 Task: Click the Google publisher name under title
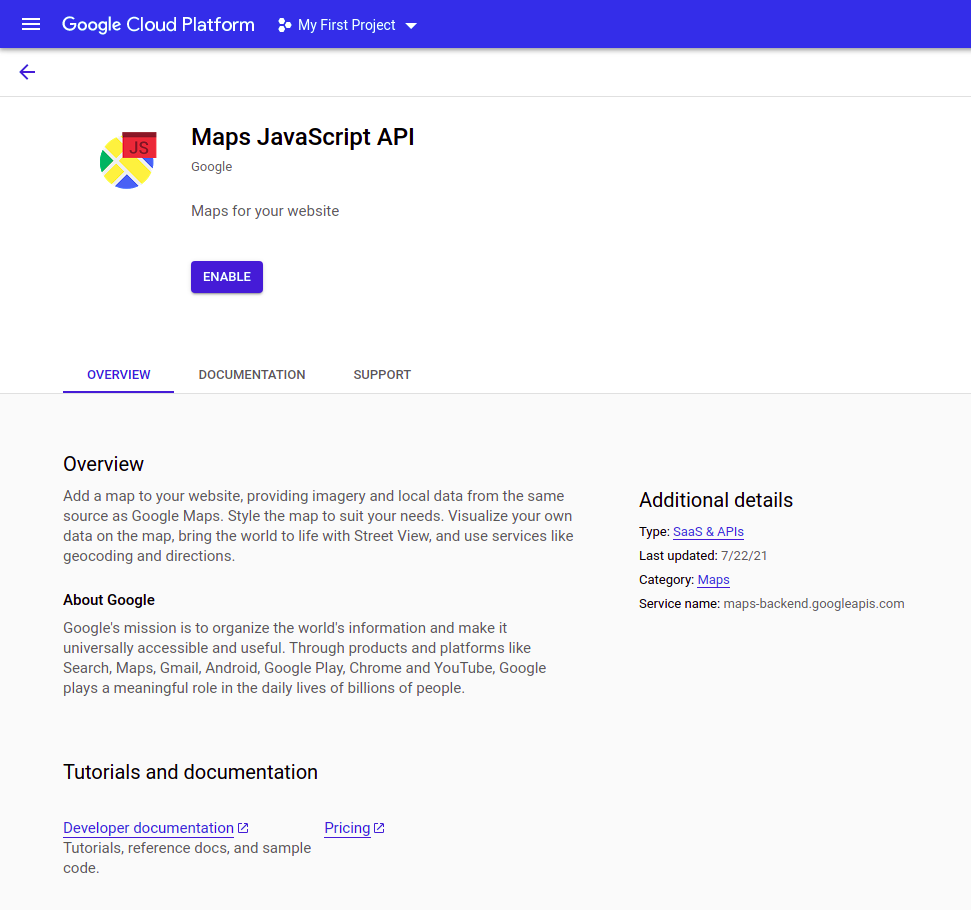211,167
